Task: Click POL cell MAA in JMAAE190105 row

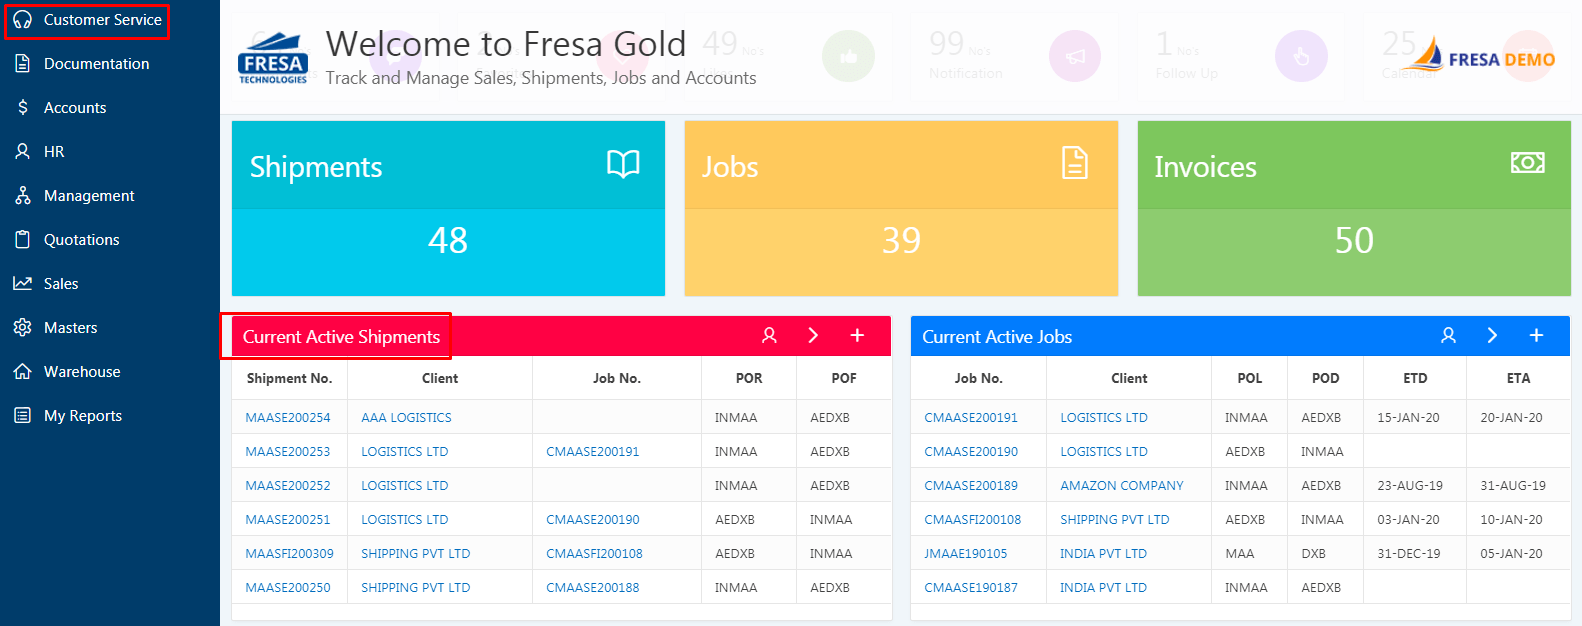Action: click(x=1240, y=553)
